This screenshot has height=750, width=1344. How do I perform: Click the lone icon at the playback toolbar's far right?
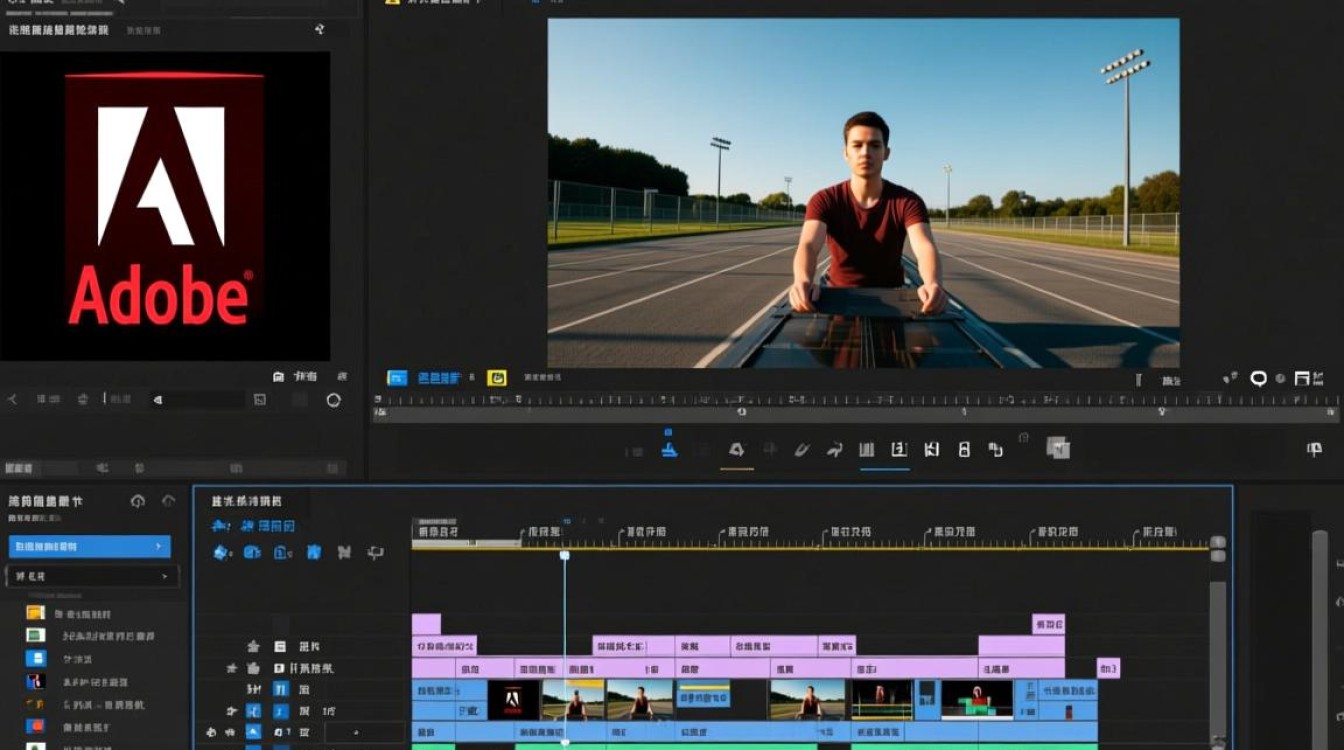point(1315,450)
